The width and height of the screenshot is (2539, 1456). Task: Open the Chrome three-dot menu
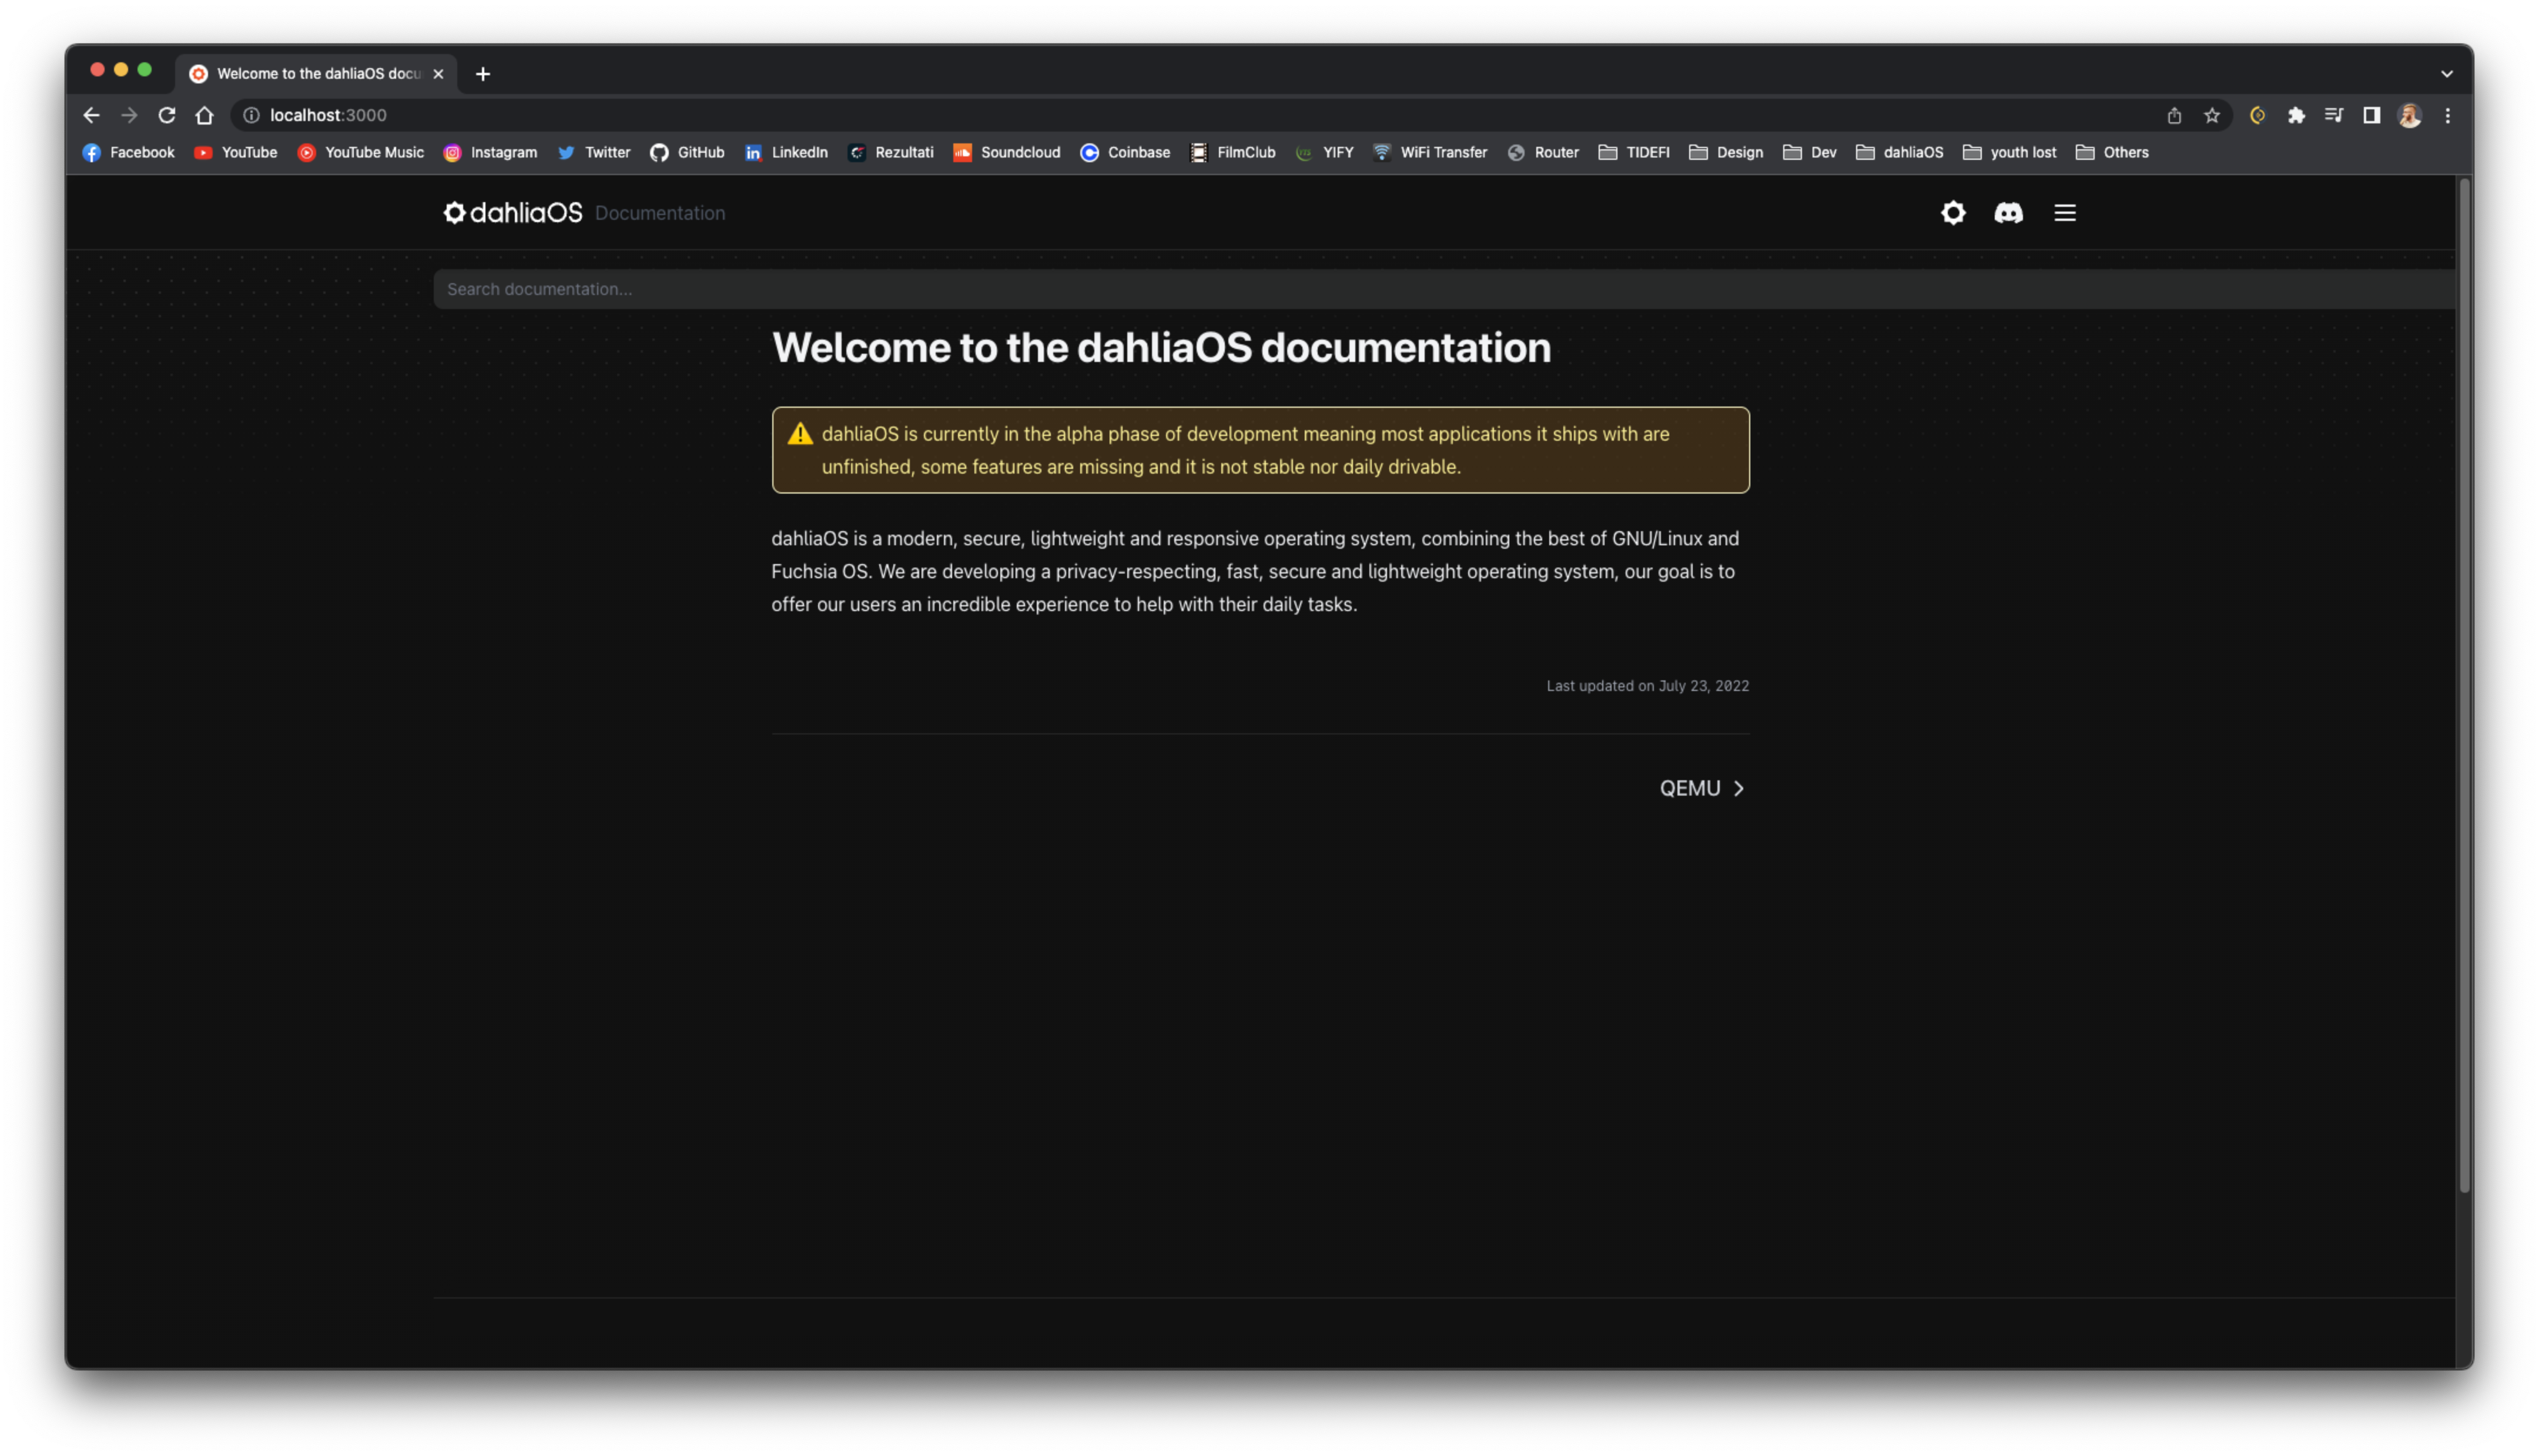click(2448, 115)
